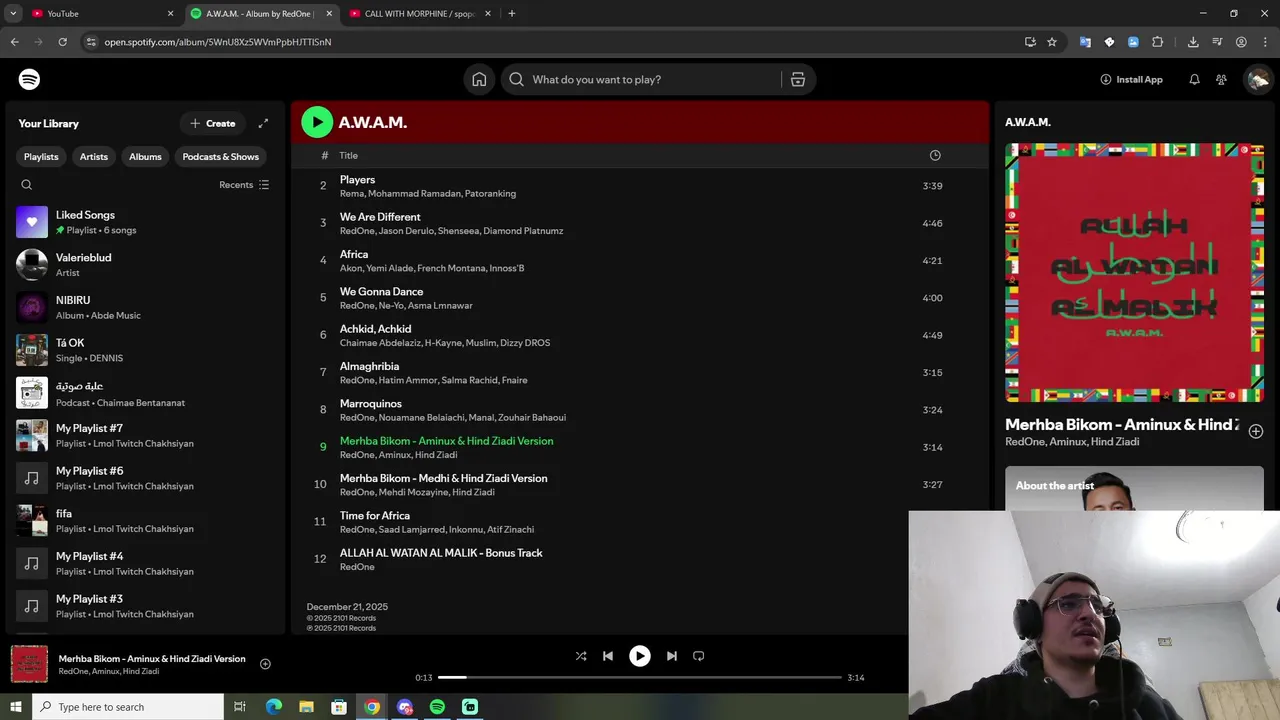This screenshot has height=720, width=1280.
Task: Open Tá OK single in library
Action: pyautogui.click(x=145, y=350)
